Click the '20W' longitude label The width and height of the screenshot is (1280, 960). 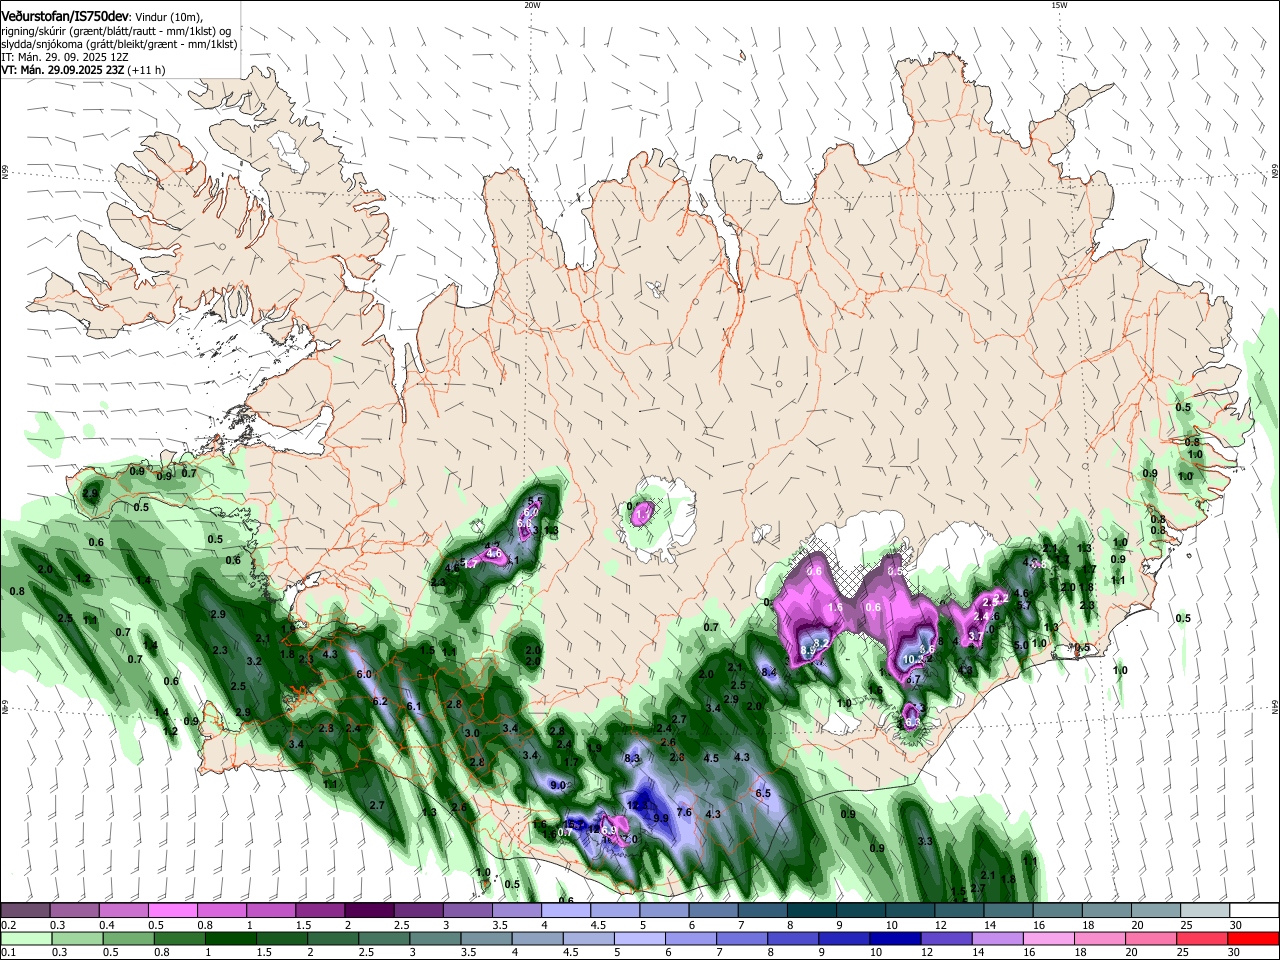click(x=532, y=5)
